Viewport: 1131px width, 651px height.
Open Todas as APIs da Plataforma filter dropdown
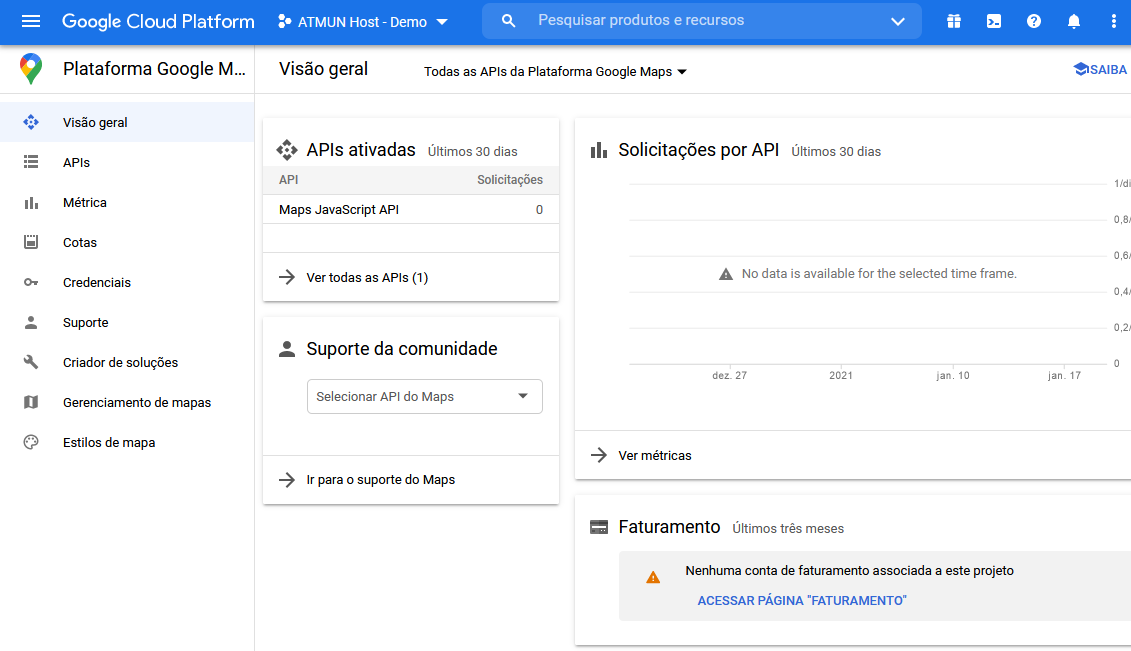[555, 71]
